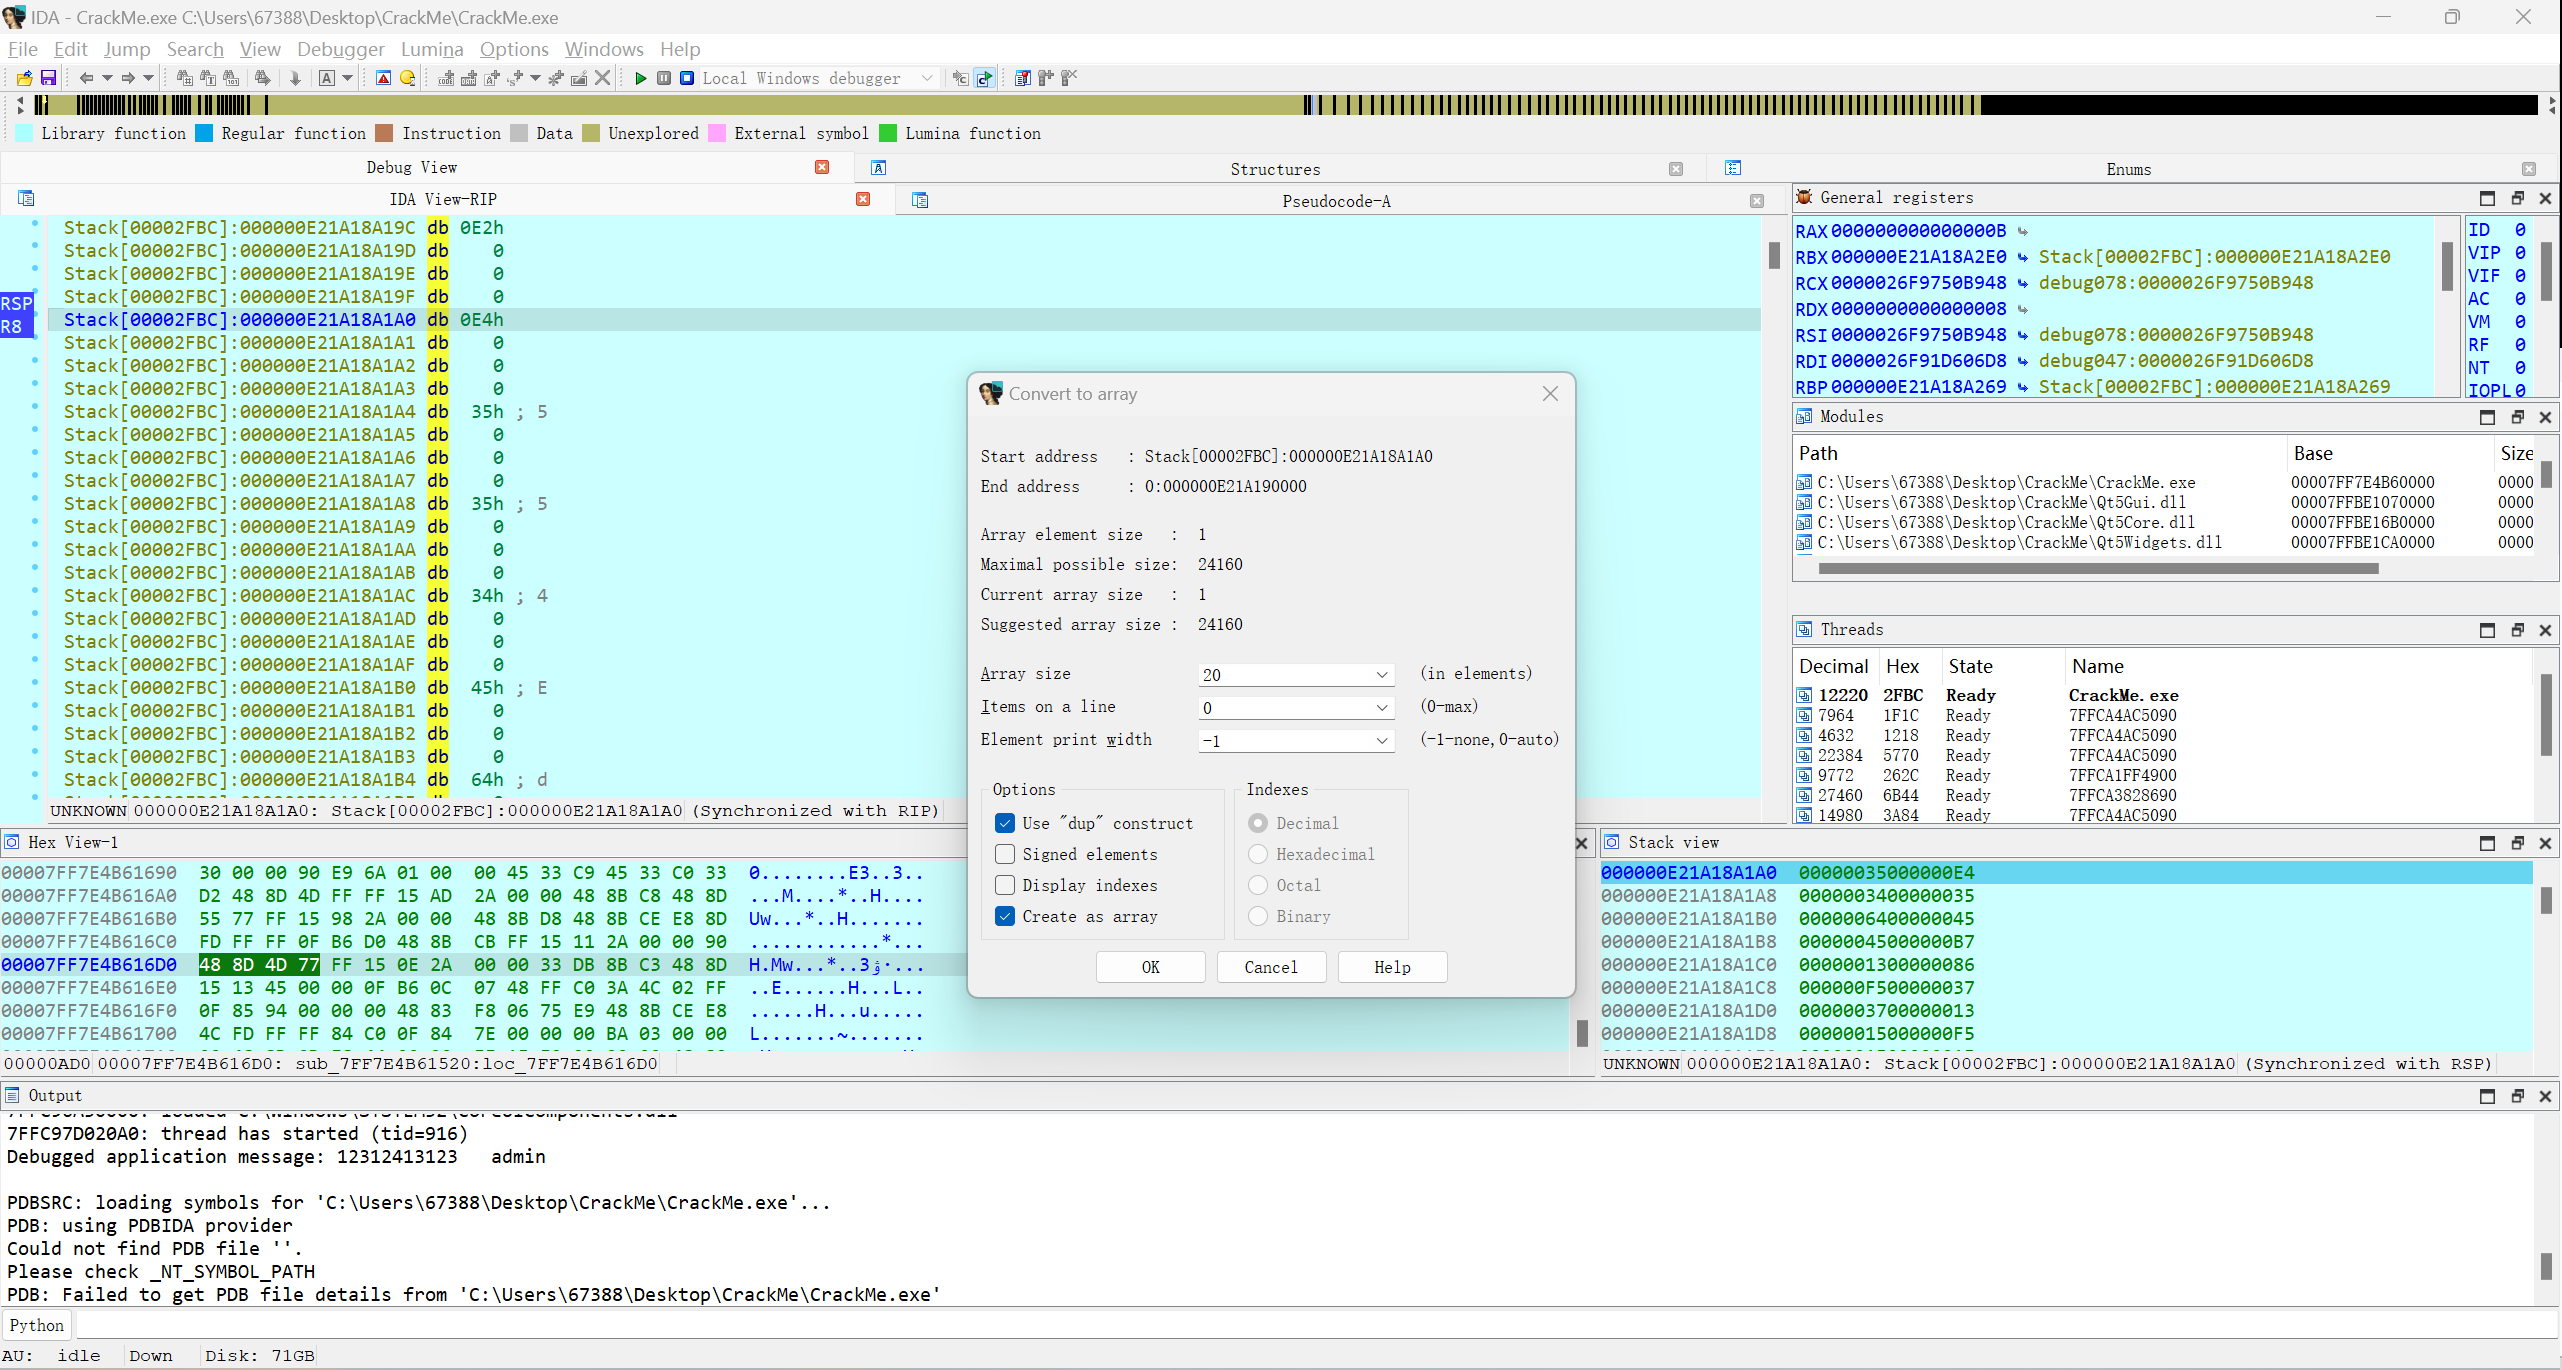
Task: Select the Octal indexes radio button
Action: [1258, 885]
